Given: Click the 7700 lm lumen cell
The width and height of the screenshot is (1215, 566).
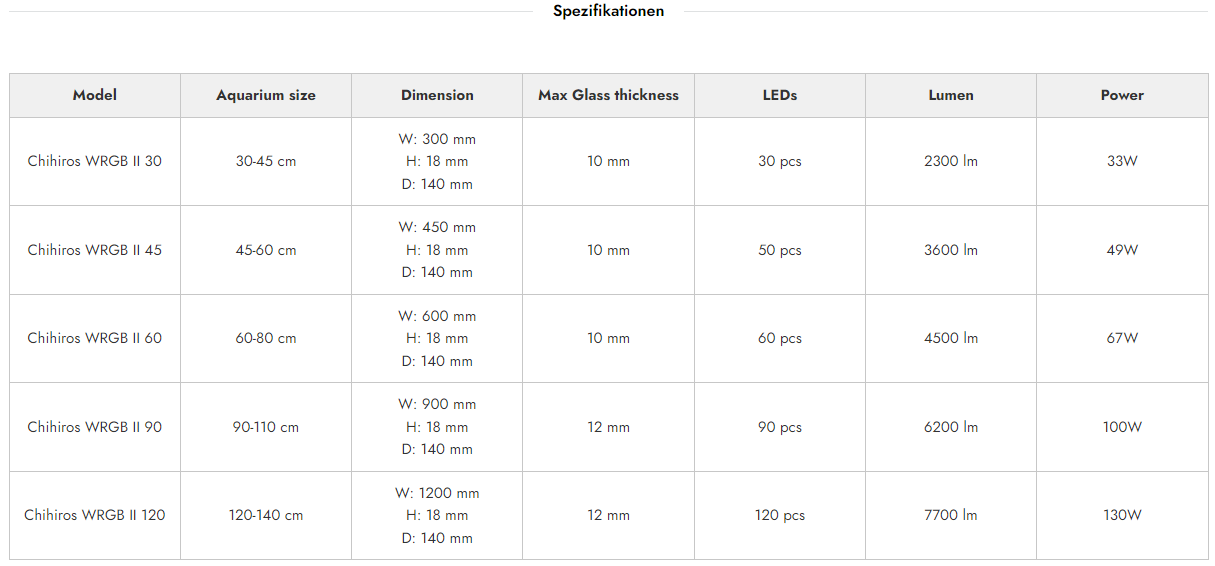Looking at the screenshot, I should [x=951, y=515].
